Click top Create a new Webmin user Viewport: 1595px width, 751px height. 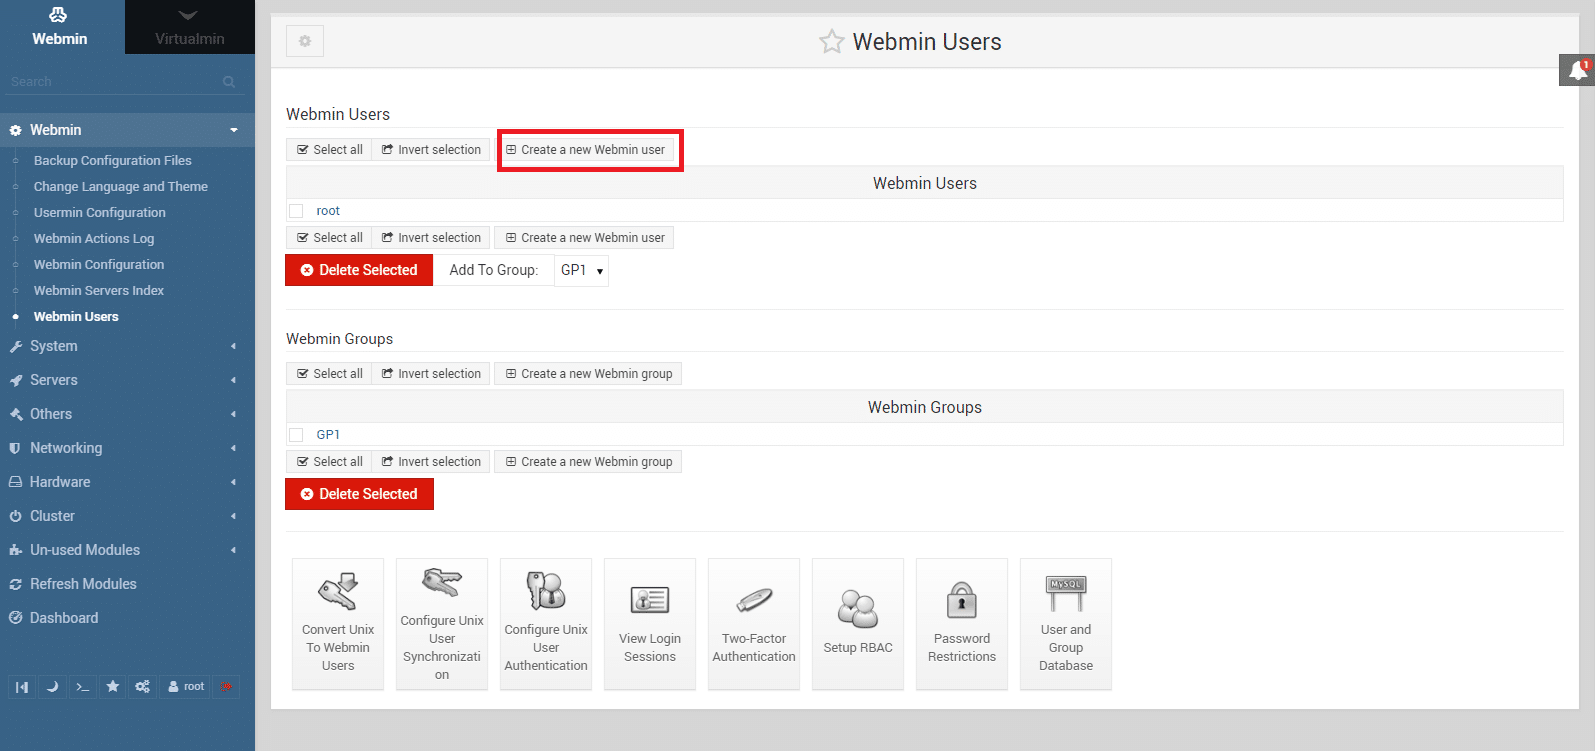coord(585,150)
